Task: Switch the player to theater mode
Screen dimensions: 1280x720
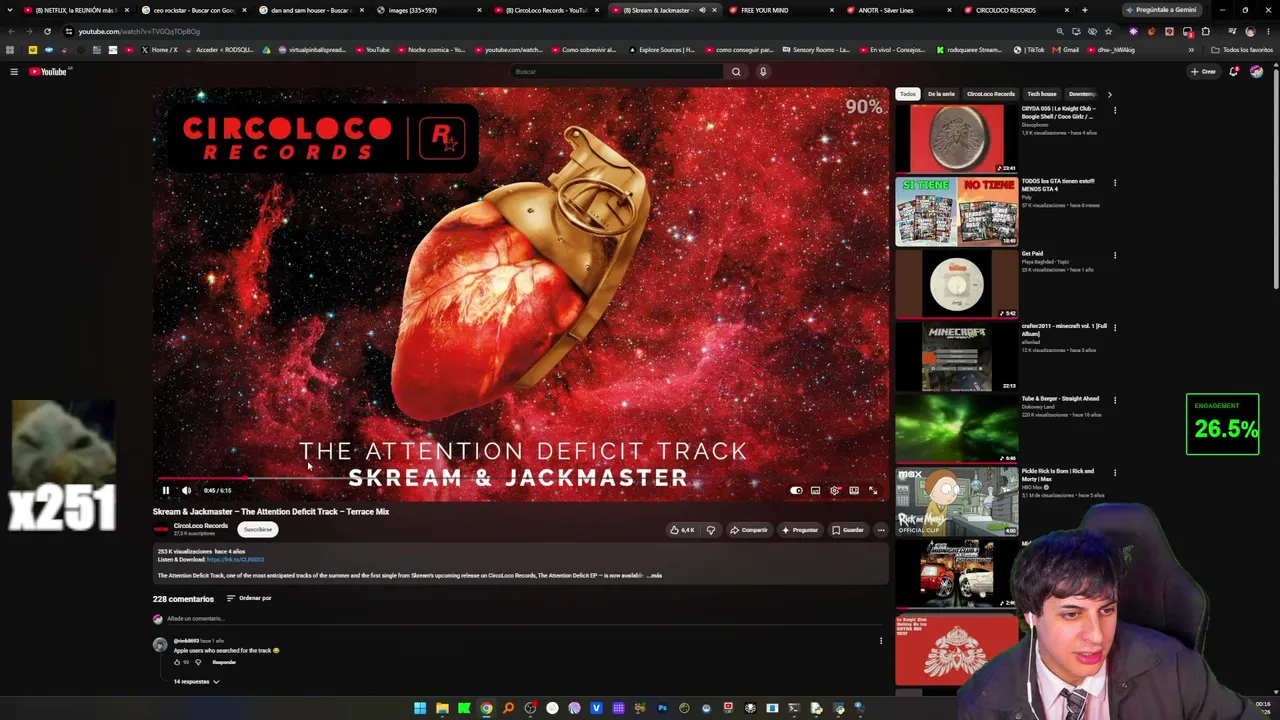Action: (854, 490)
